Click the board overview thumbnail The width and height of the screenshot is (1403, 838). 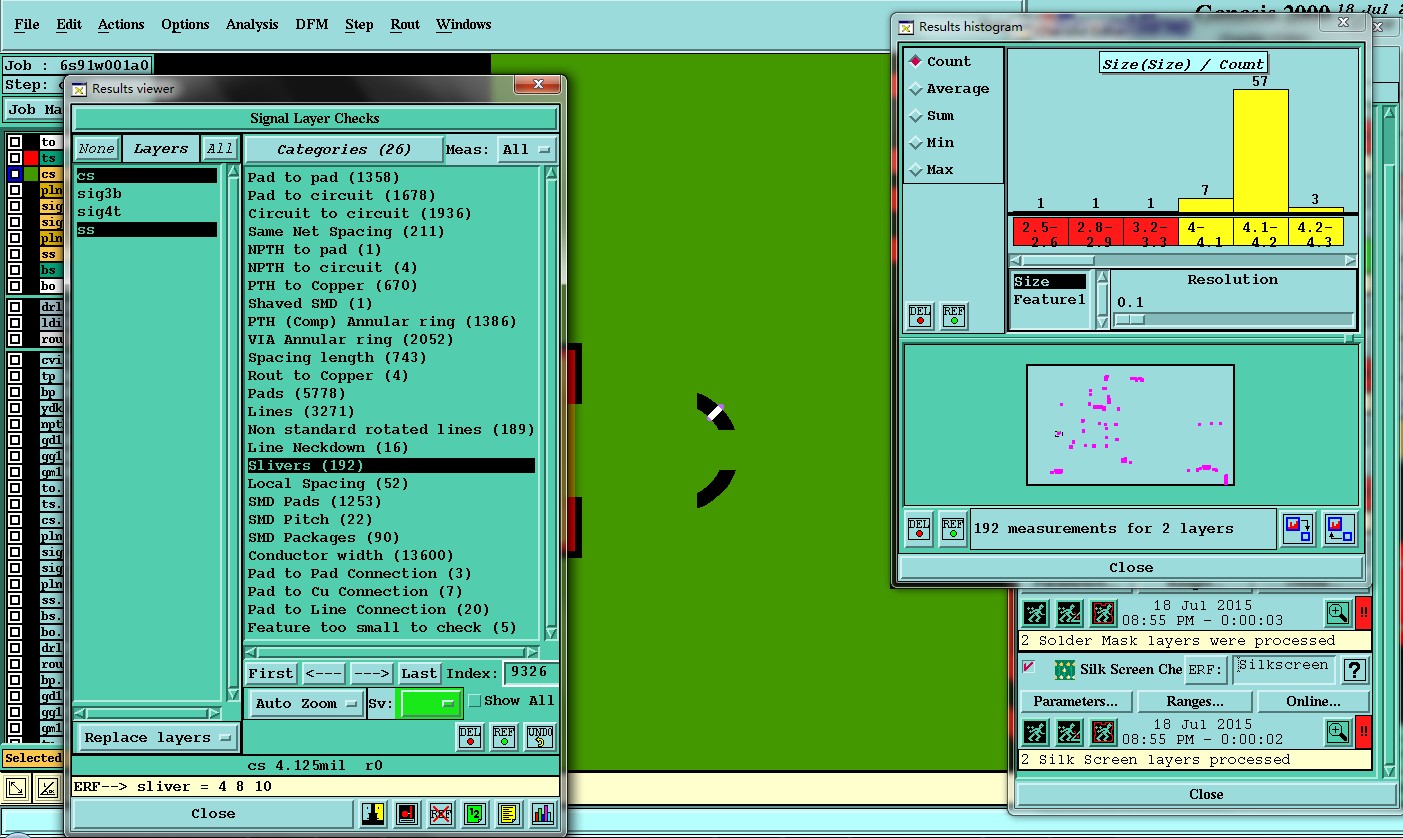pyautogui.click(x=1130, y=425)
